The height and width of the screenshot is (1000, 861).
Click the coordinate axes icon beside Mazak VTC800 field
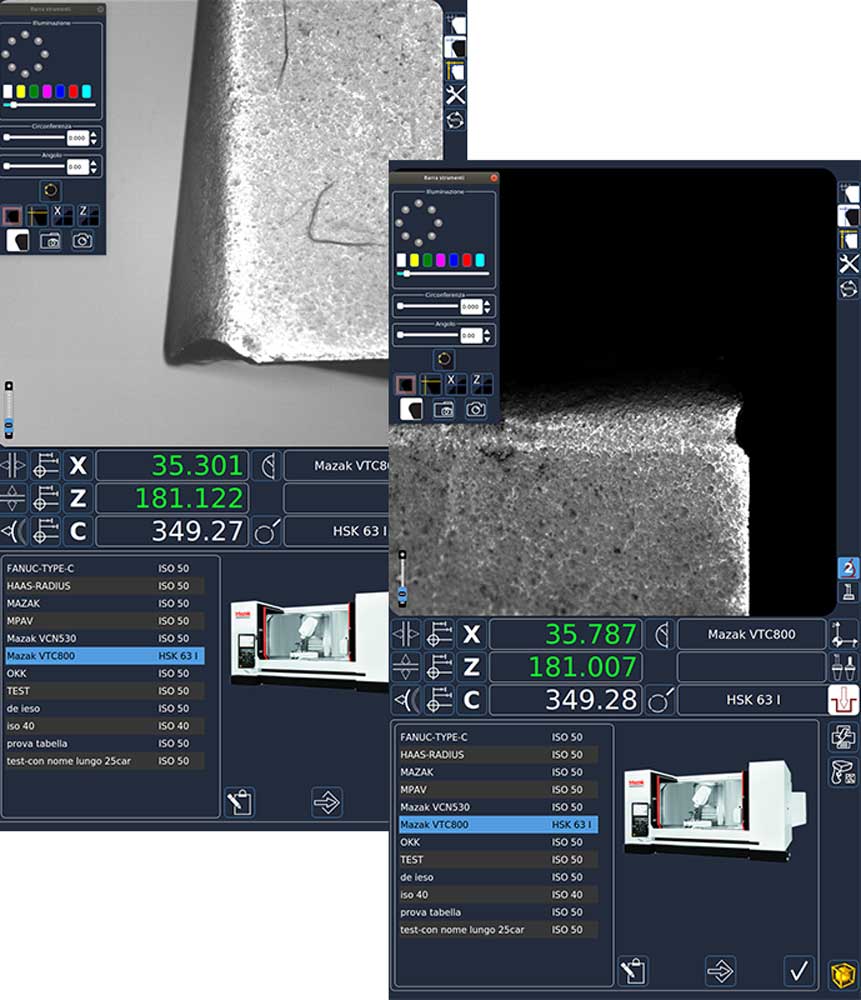point(843,634)
